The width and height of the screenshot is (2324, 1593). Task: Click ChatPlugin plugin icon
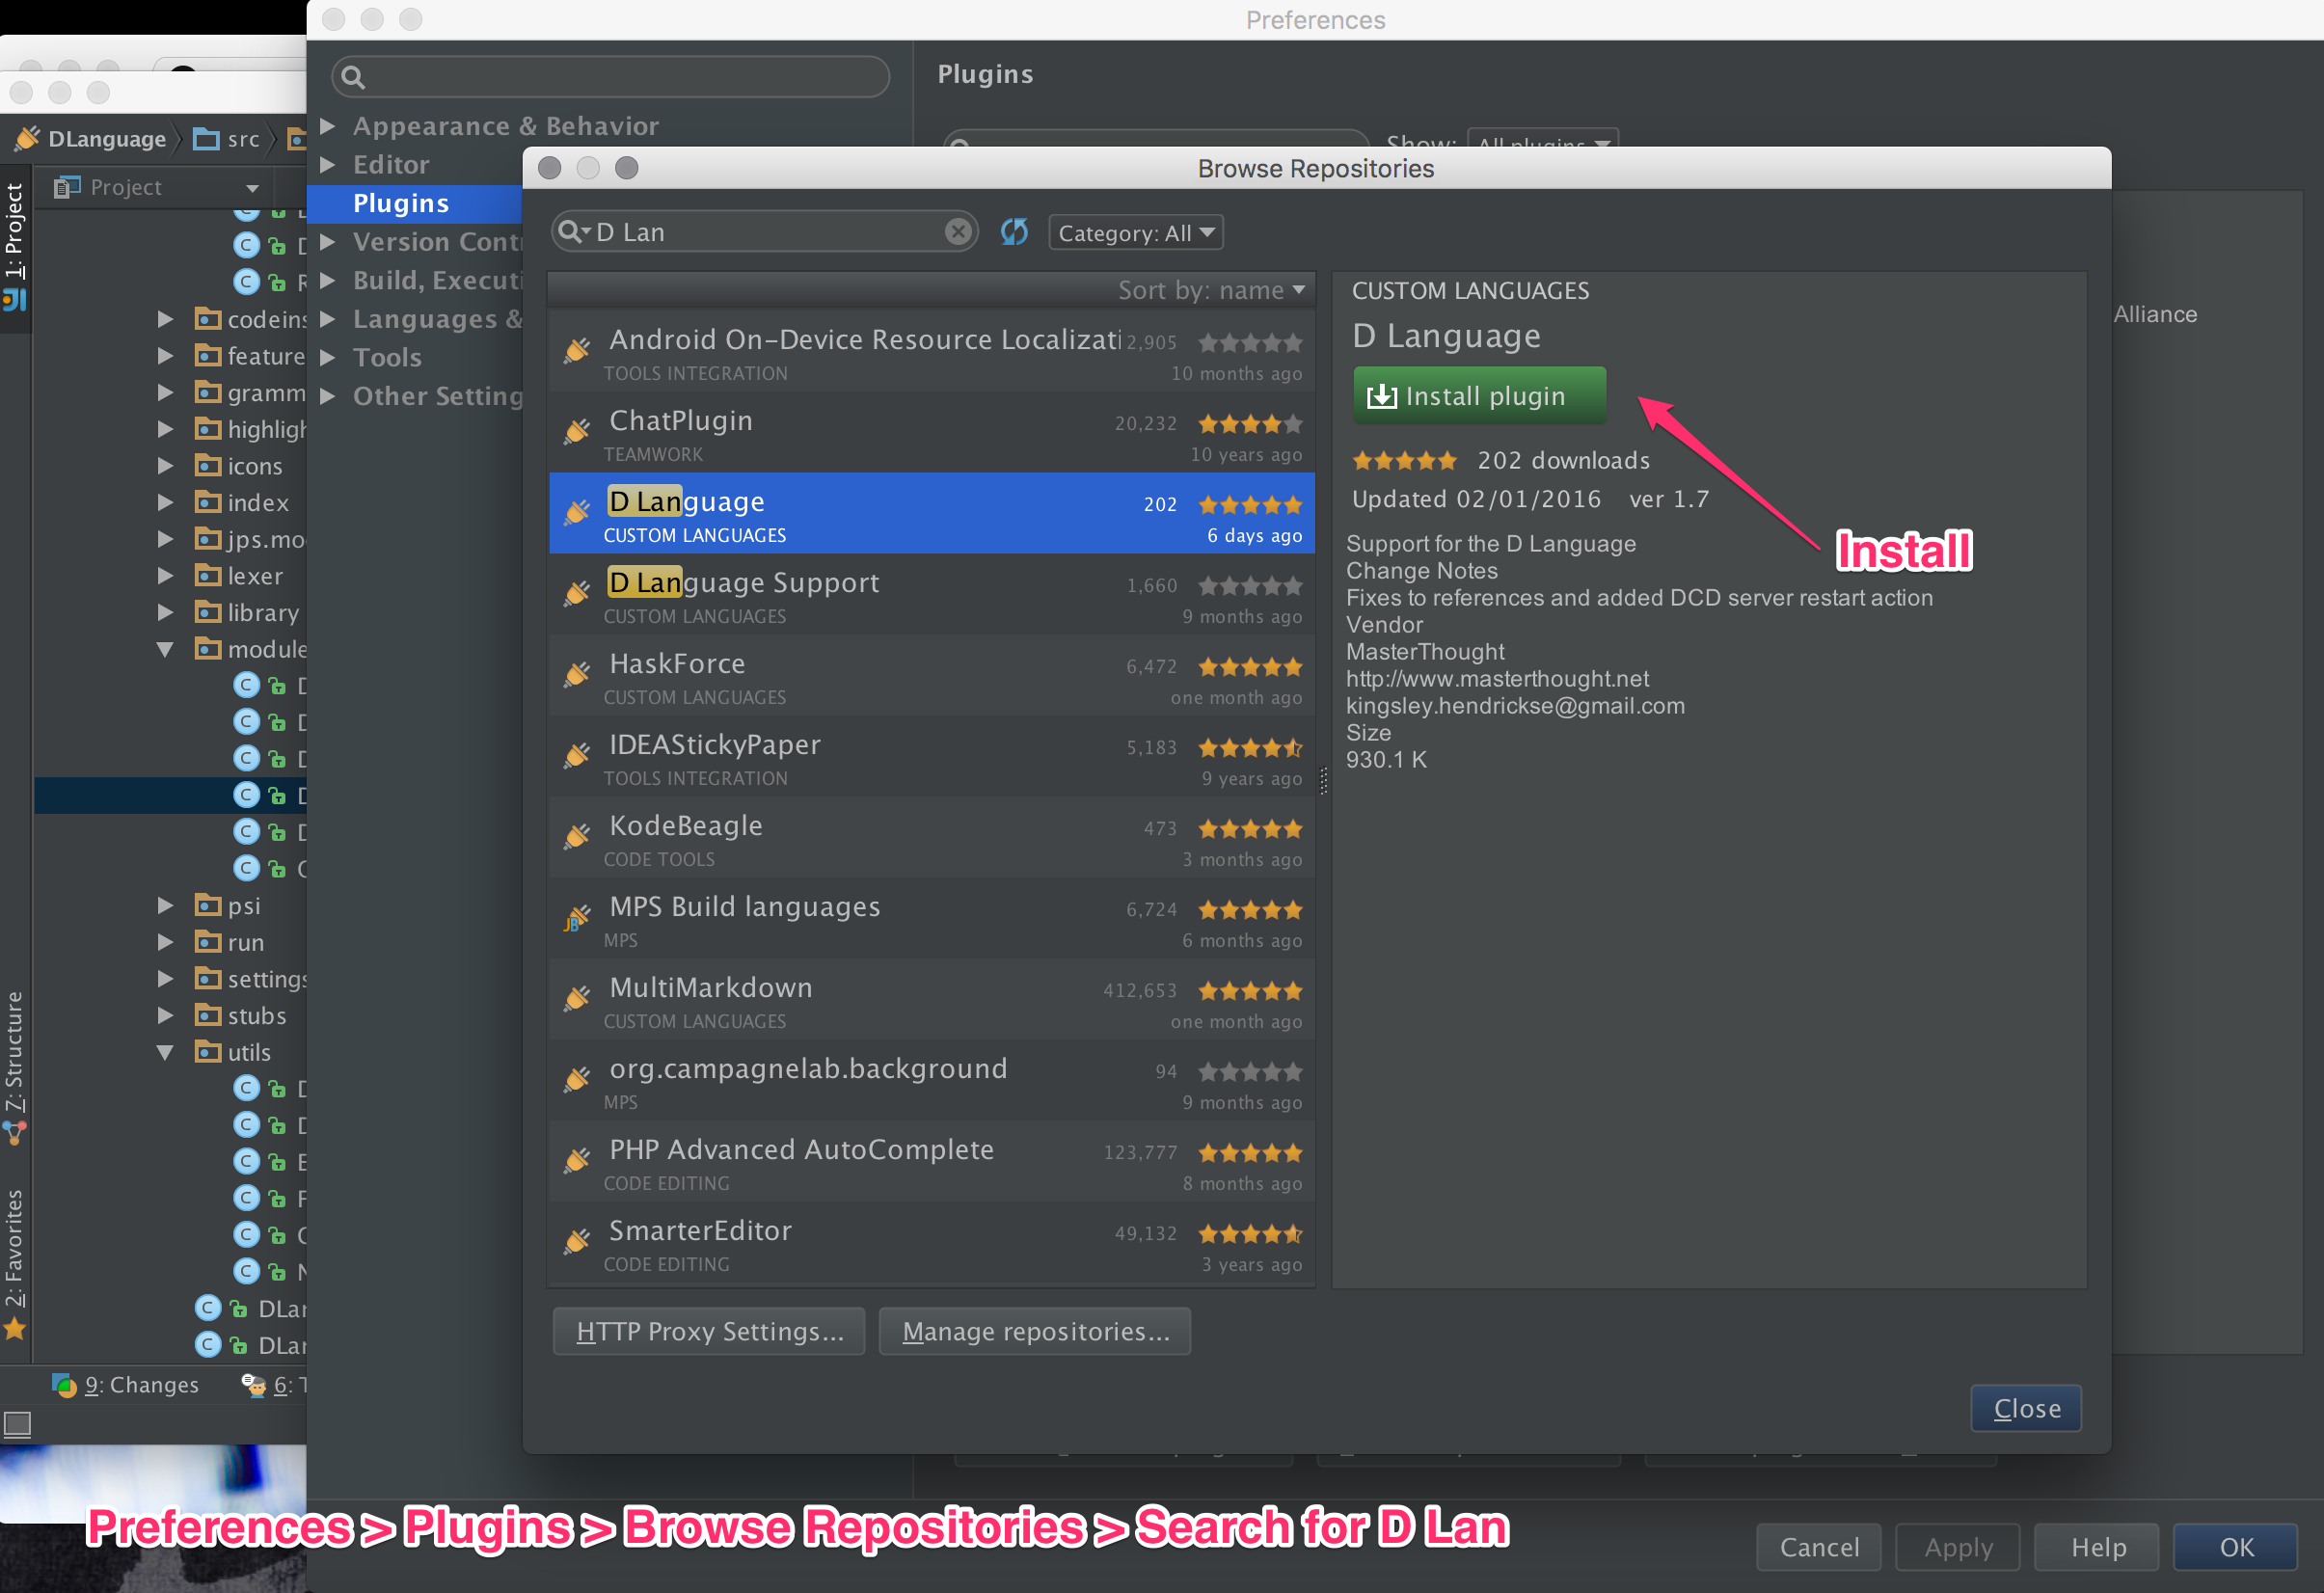pos(577,431)
